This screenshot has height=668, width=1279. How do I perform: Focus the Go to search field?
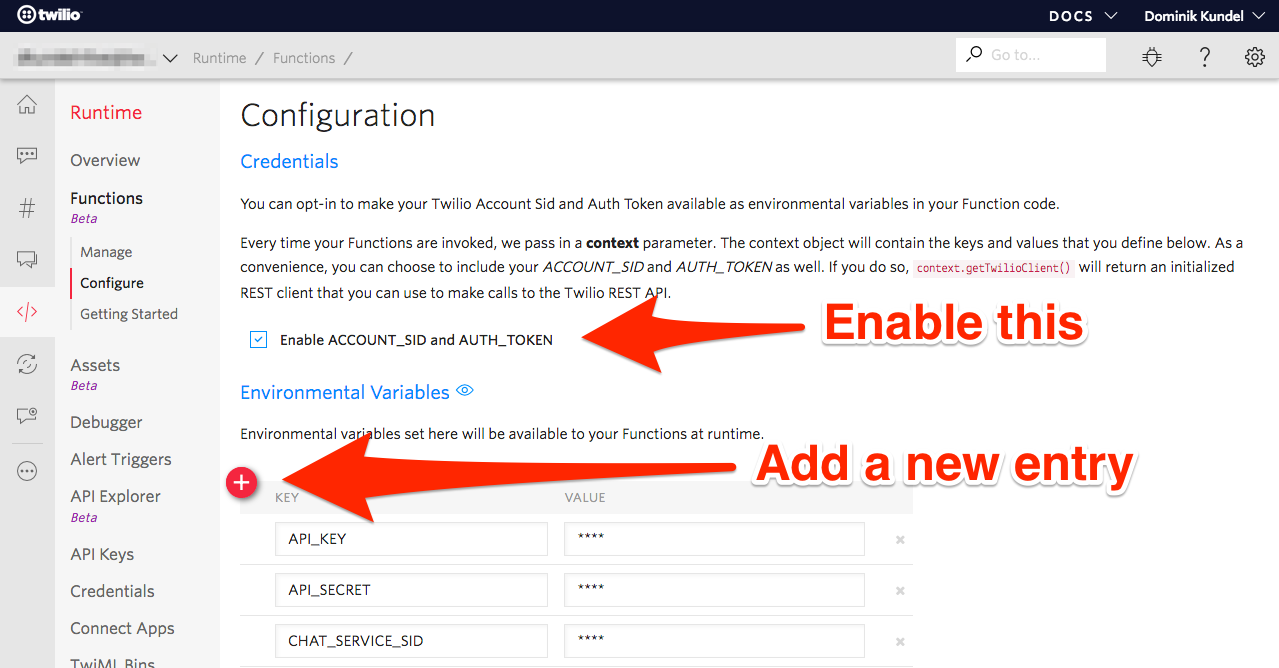(1031, 55)
